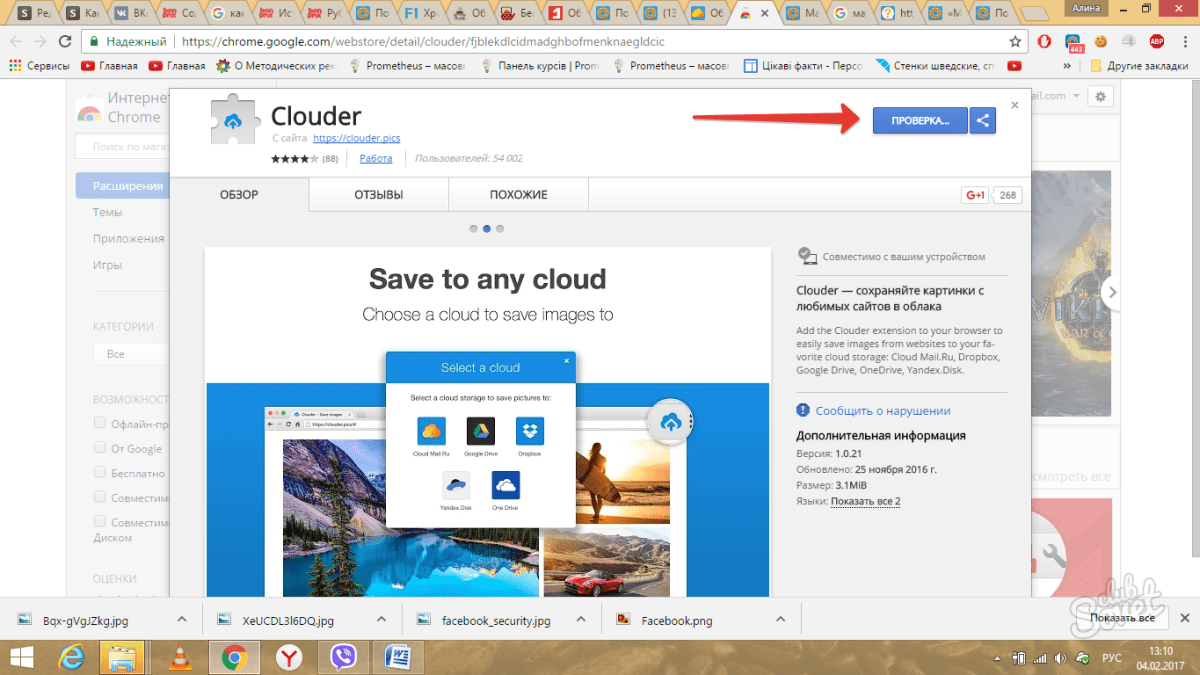The width and height of the screenshot is (1200, 675).
Task: Switch to Chrome on the taskbar
Action: tap(235, 656)
